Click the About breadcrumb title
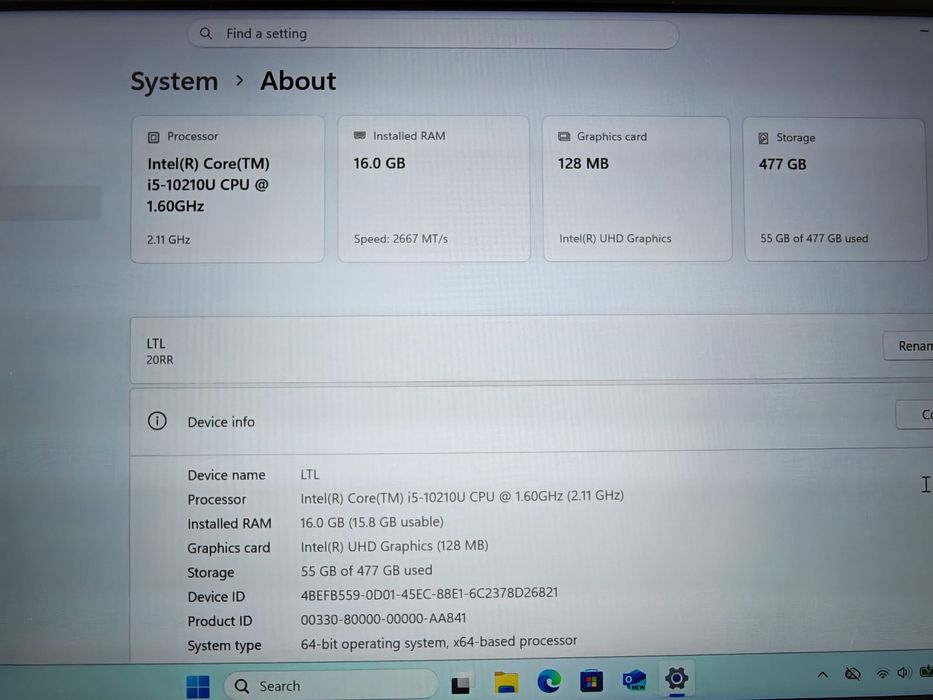The height and width of the screenshot is (700, 933). tap(298, 81)
